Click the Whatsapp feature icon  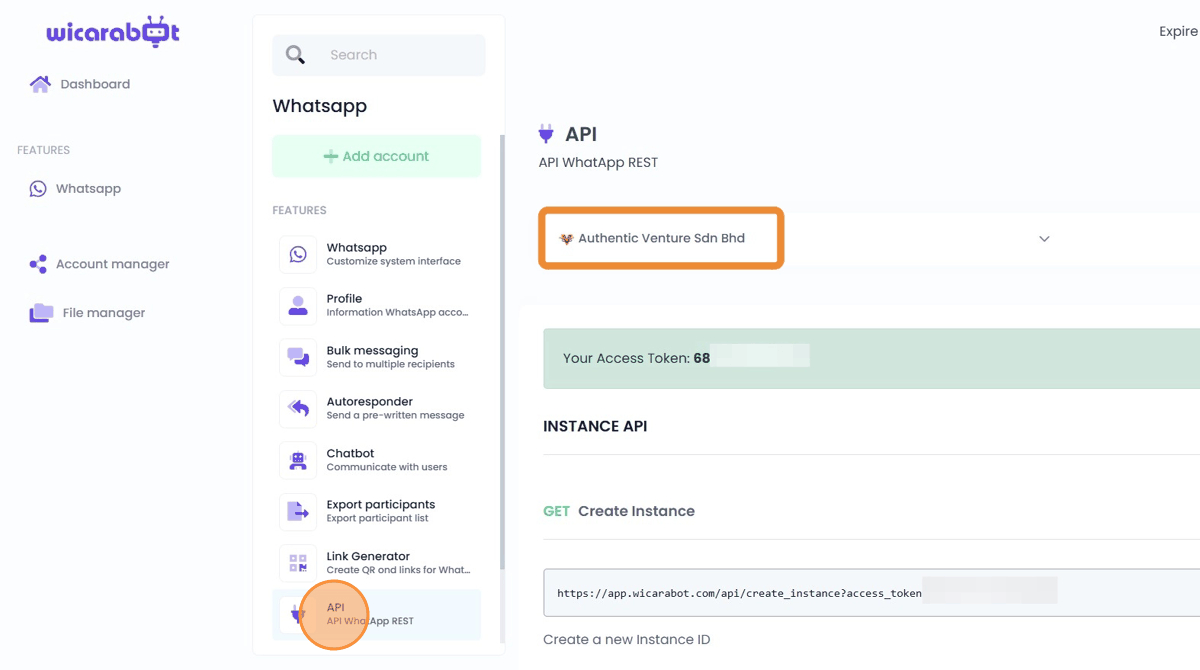(298, 254)
